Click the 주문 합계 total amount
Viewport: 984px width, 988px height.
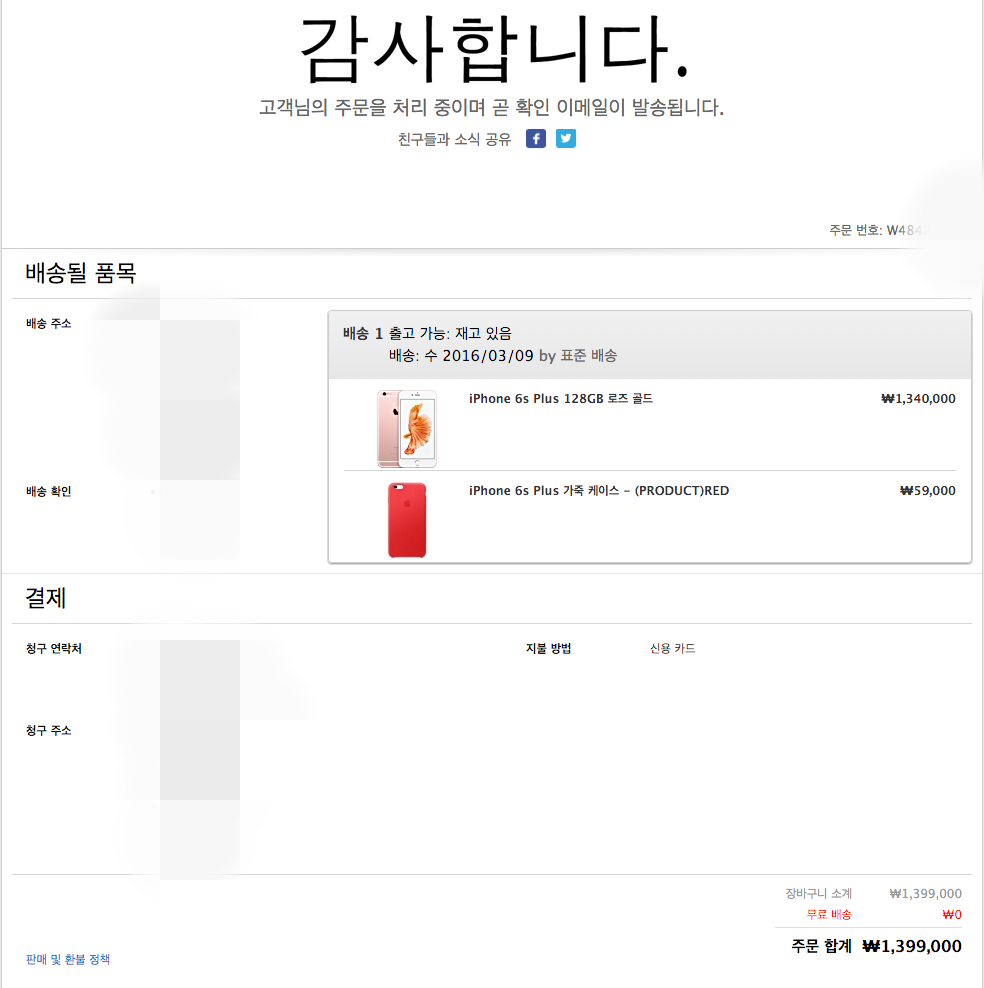pyautogui.click(x=912, y=946)
